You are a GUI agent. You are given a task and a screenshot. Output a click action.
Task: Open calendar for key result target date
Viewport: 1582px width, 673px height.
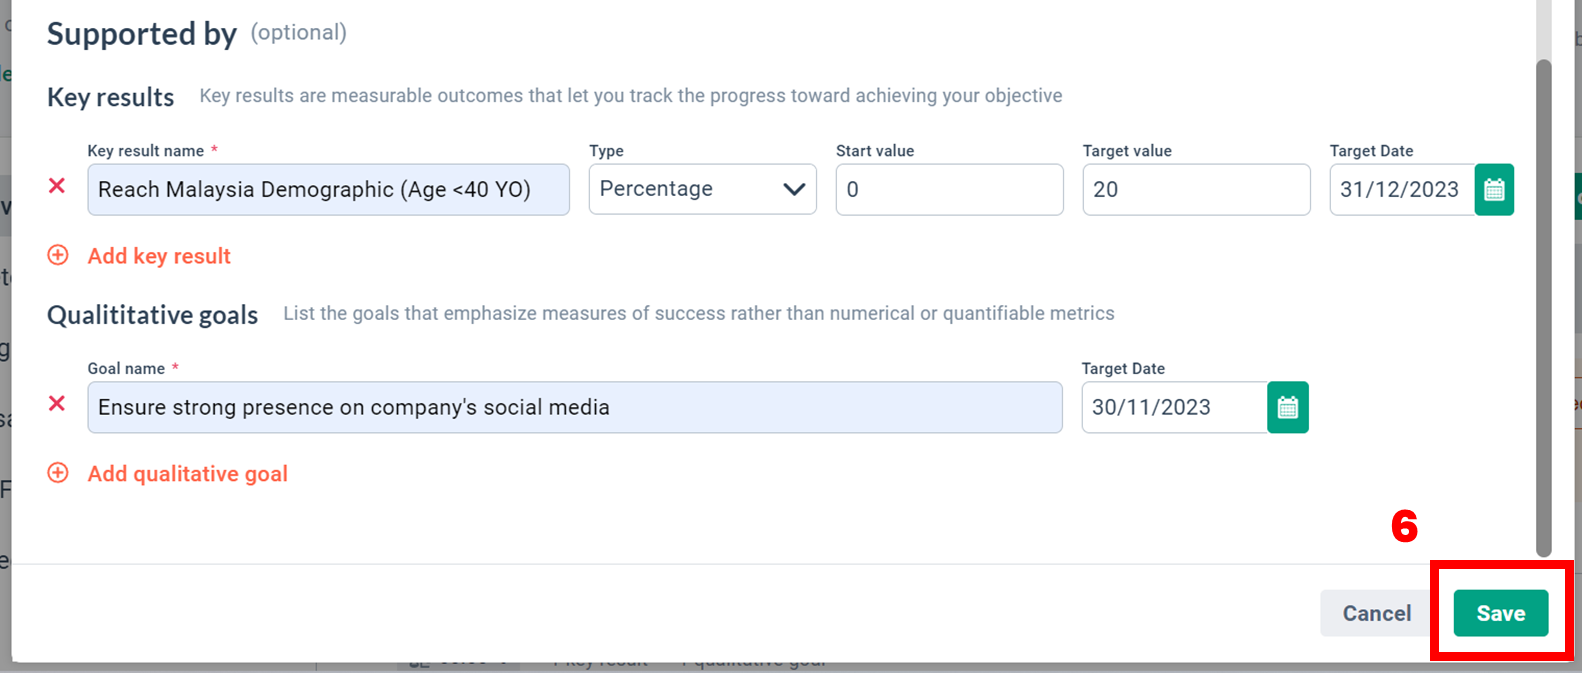click(x=1494, y=190)
